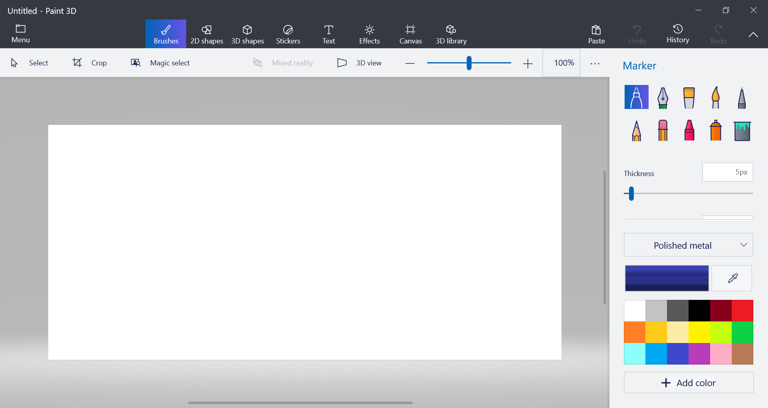Open the three-dot more options menu
Viewport: 768px width, 408px height.
pos(595,63)
